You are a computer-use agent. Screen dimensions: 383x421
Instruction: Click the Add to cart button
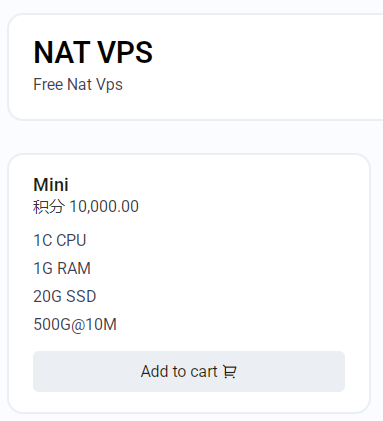point(189,371)
